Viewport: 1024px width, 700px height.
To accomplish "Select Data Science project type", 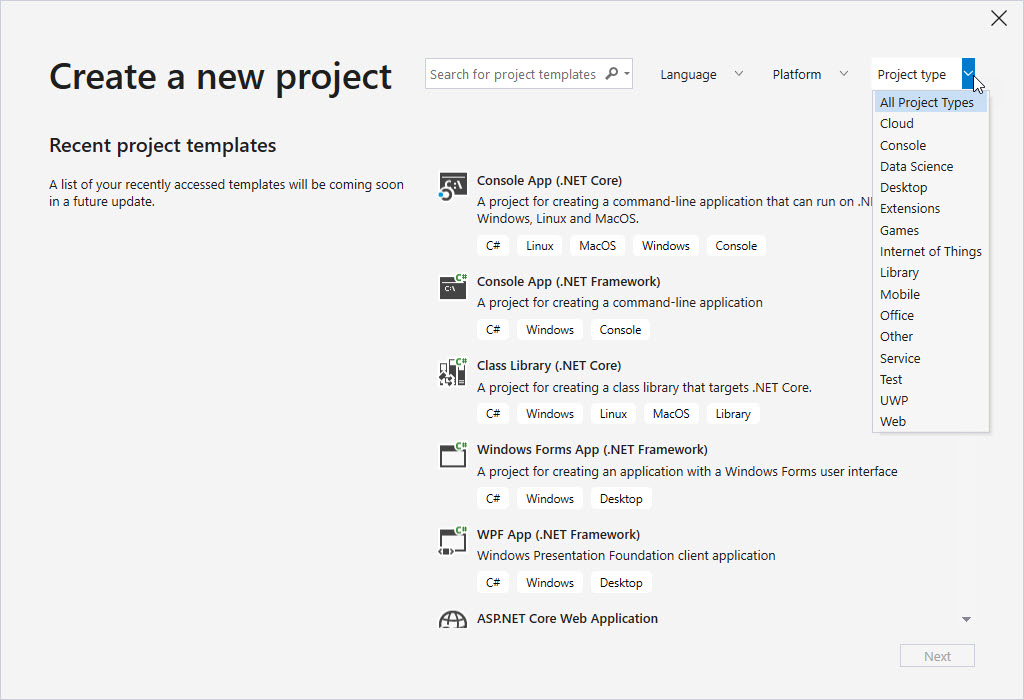I will [931, 167].
